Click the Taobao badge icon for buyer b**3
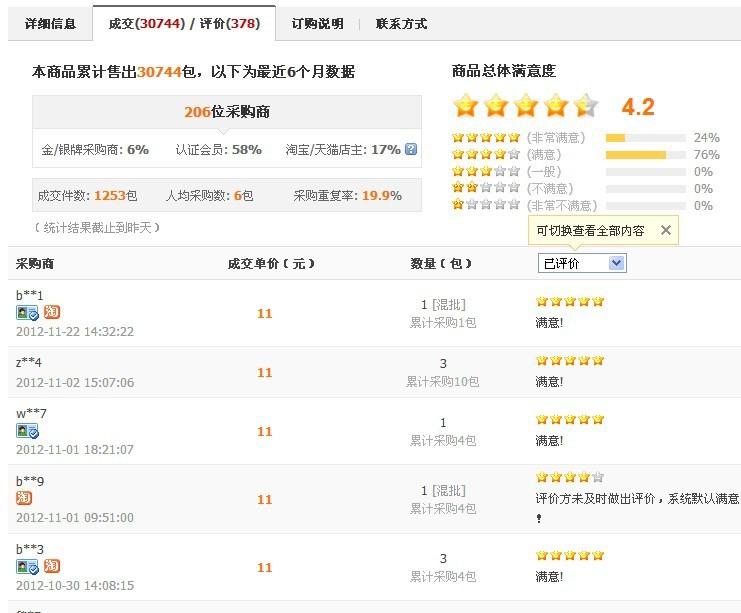741x613 pixels. click(x=51, y=567)
